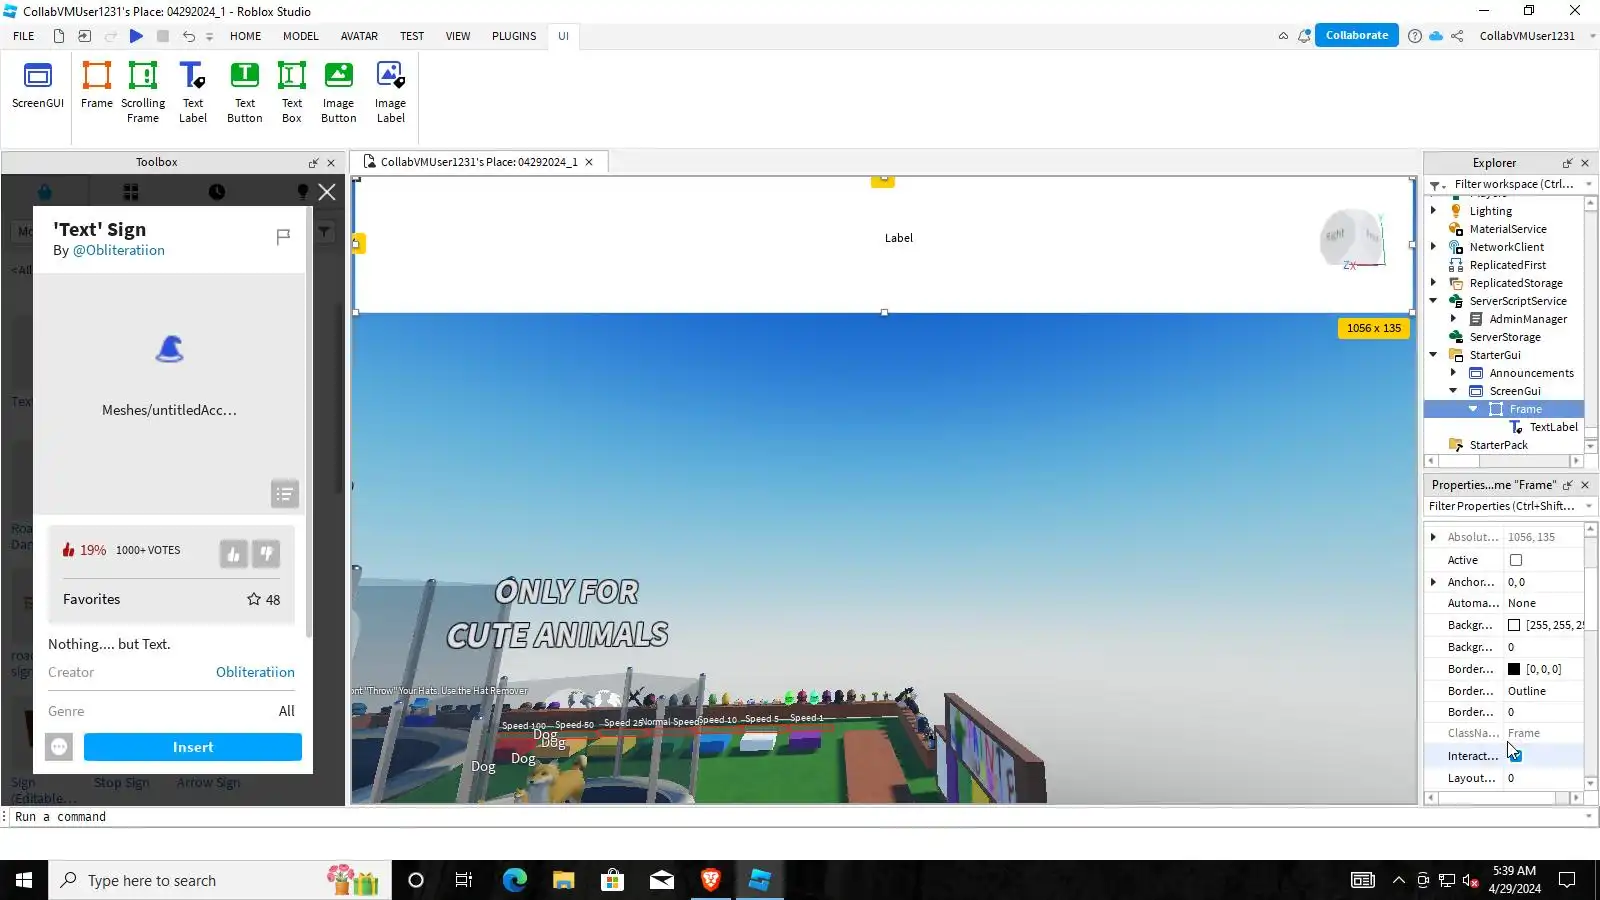Expand the Announcements node
Screen dimensions: 1600x900
(1454, 373)
